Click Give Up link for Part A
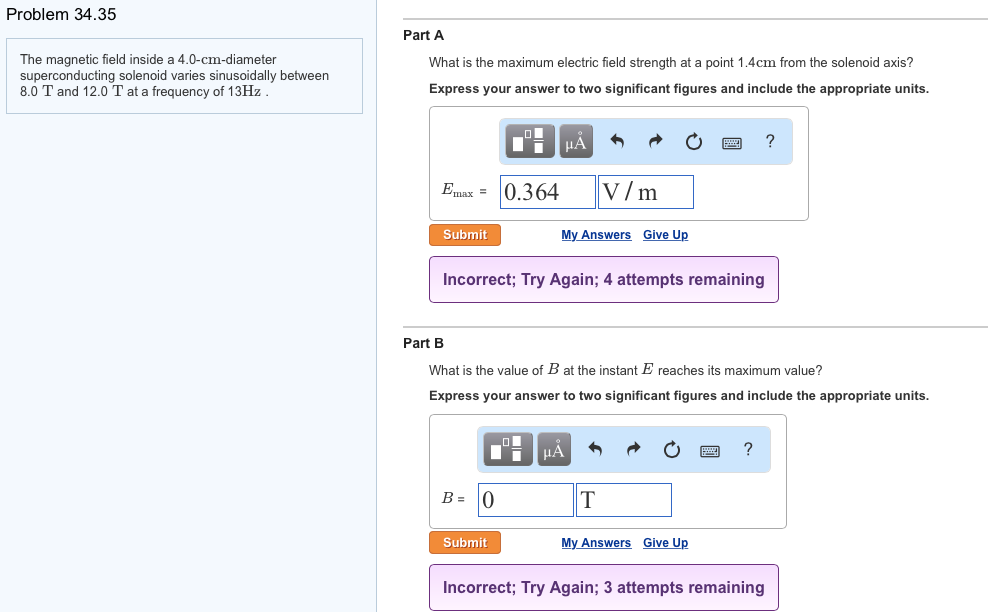This screenshot has width=988, height=612. [665, 234]
